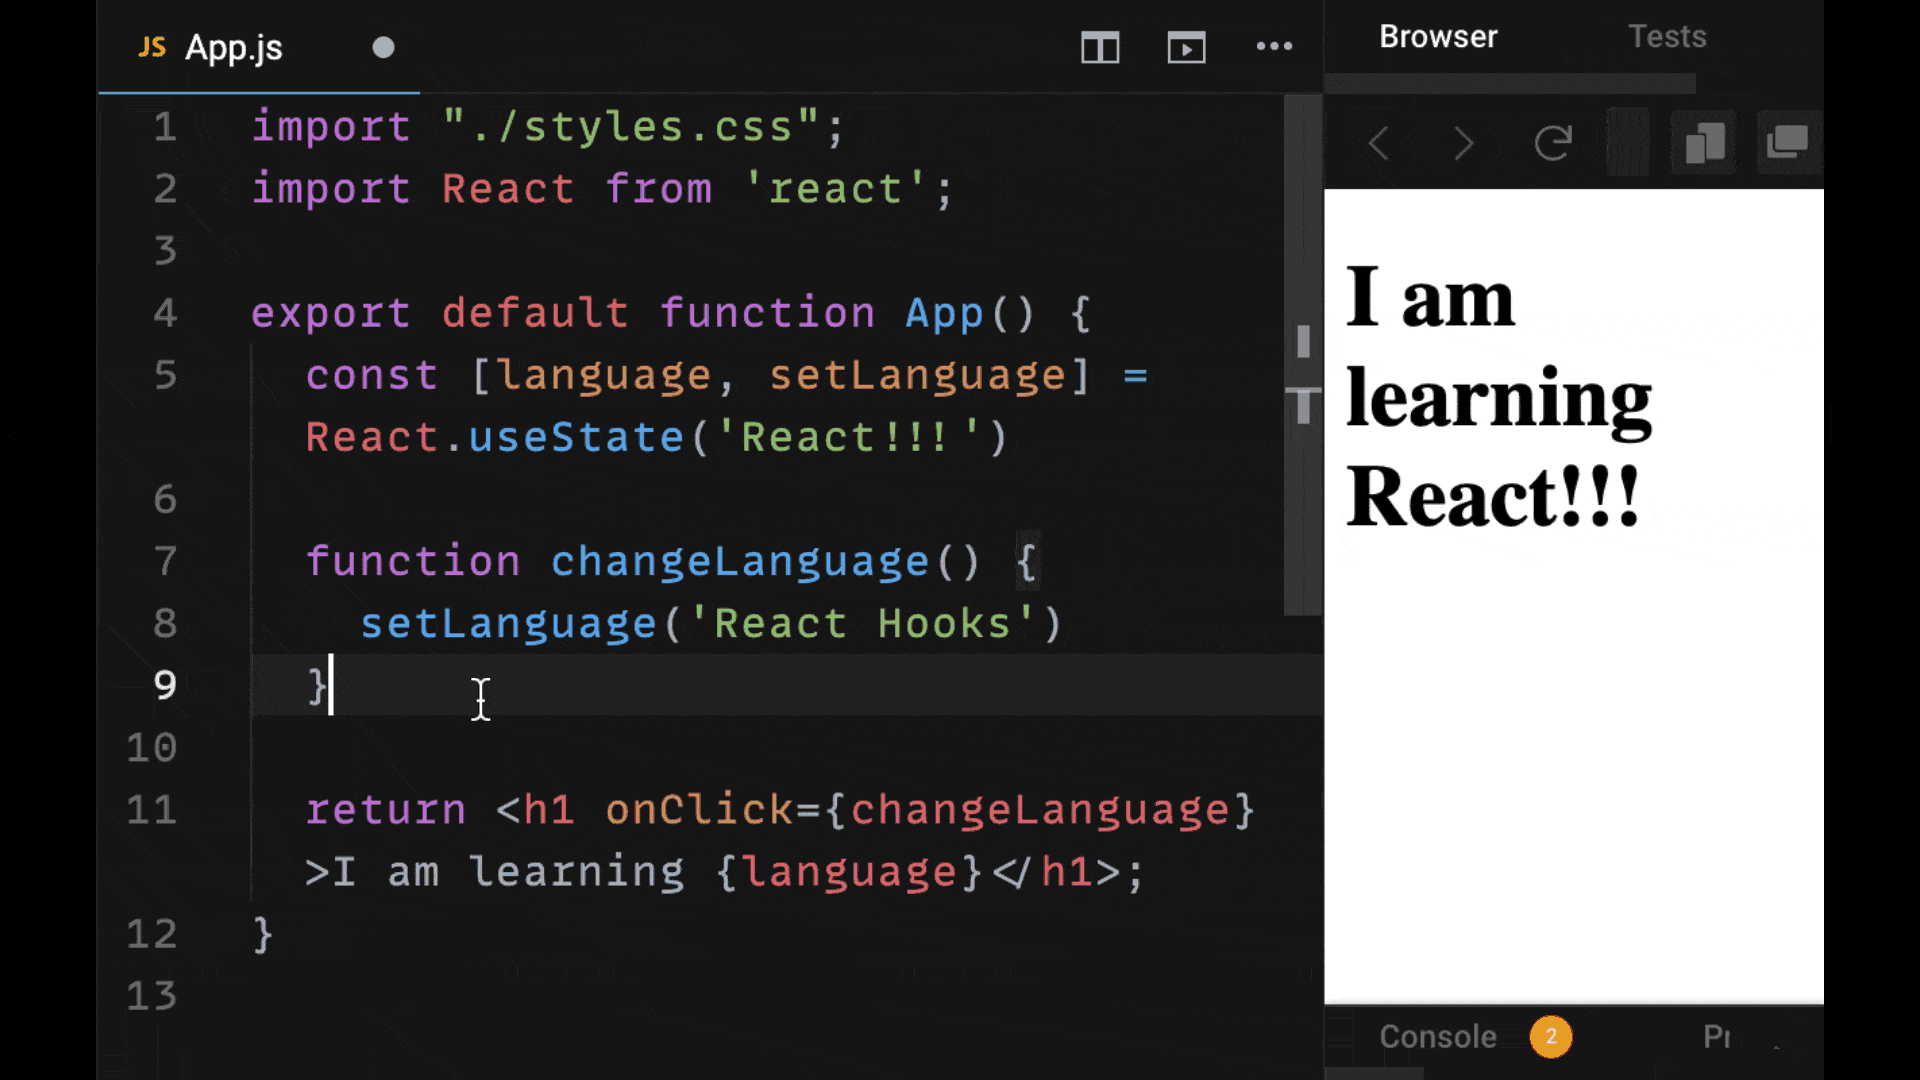1920x1080 pixels.
Task: Click the 'changeLanguage' function name on line 7
Action: click(740, 562)
